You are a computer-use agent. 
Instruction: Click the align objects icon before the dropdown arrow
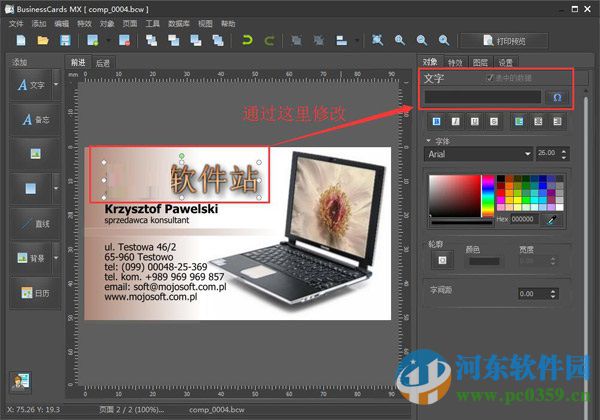341,40
